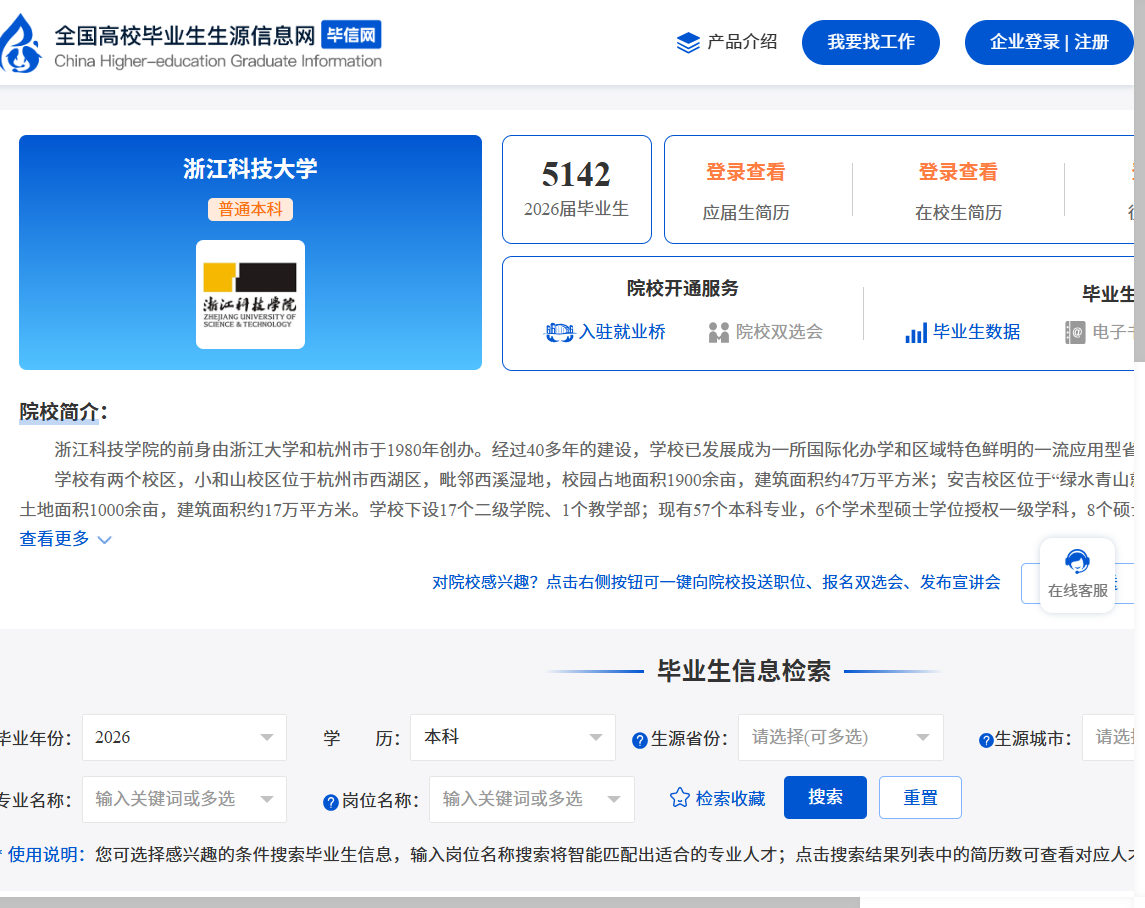Click the 检索收藏 star icon
Screen dimensions: 1145x908
coord(680,798)
